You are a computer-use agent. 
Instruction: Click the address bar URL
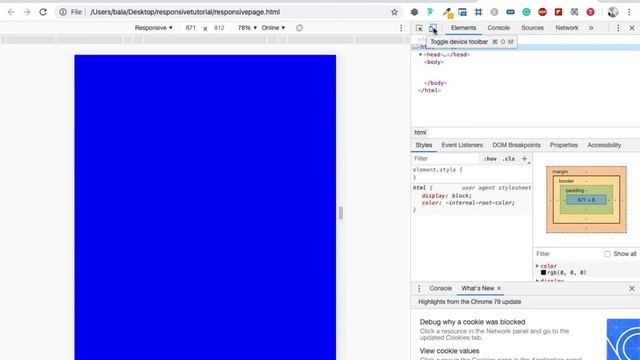click(x=185, y=12)
